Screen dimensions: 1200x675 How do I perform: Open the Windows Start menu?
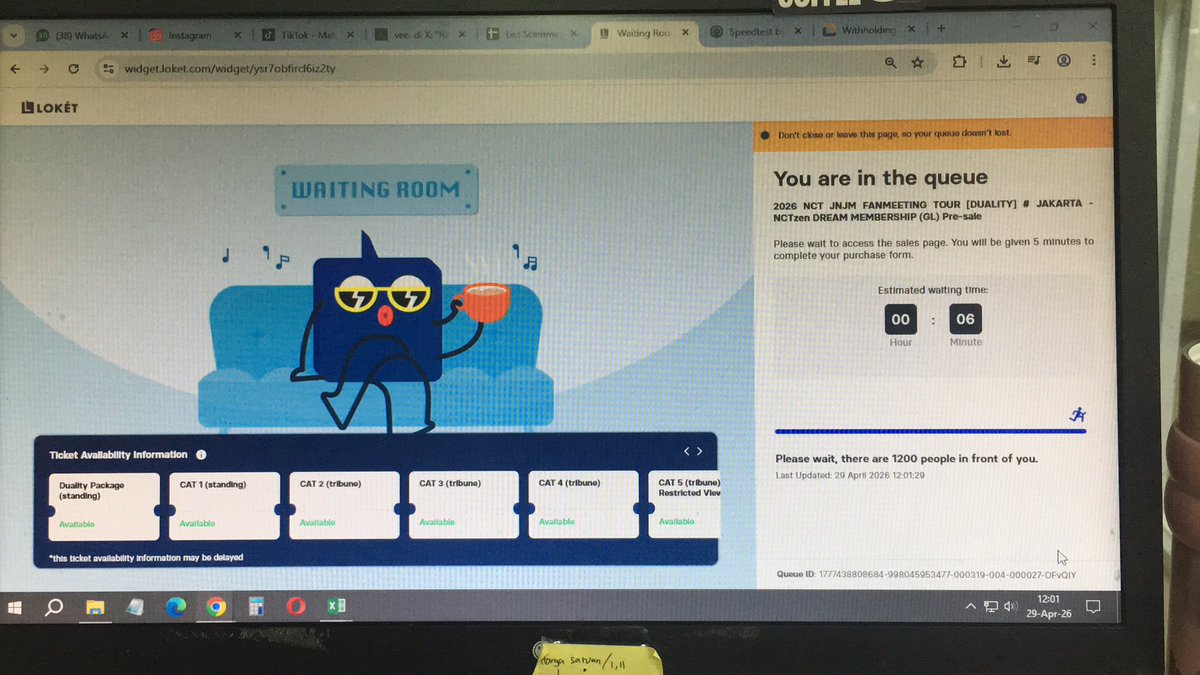coord(15,607)
